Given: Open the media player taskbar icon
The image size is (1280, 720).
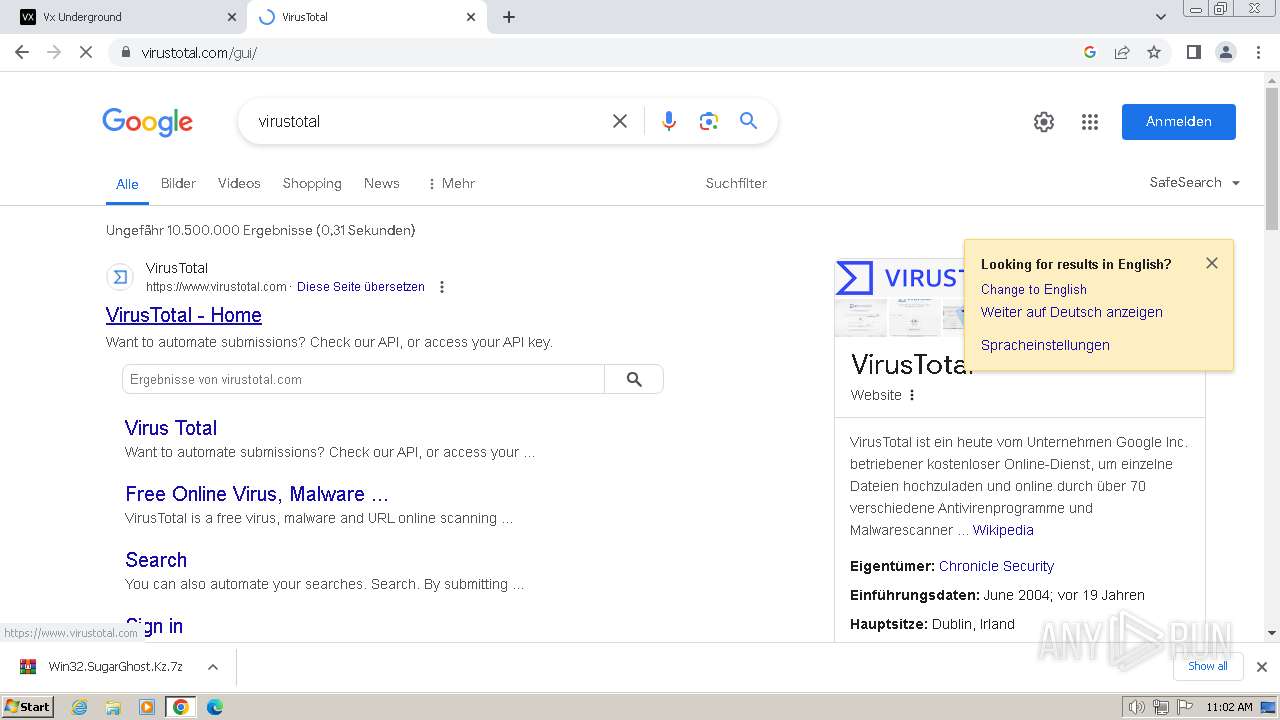Looking at the screenshot, I should point(147,707).
